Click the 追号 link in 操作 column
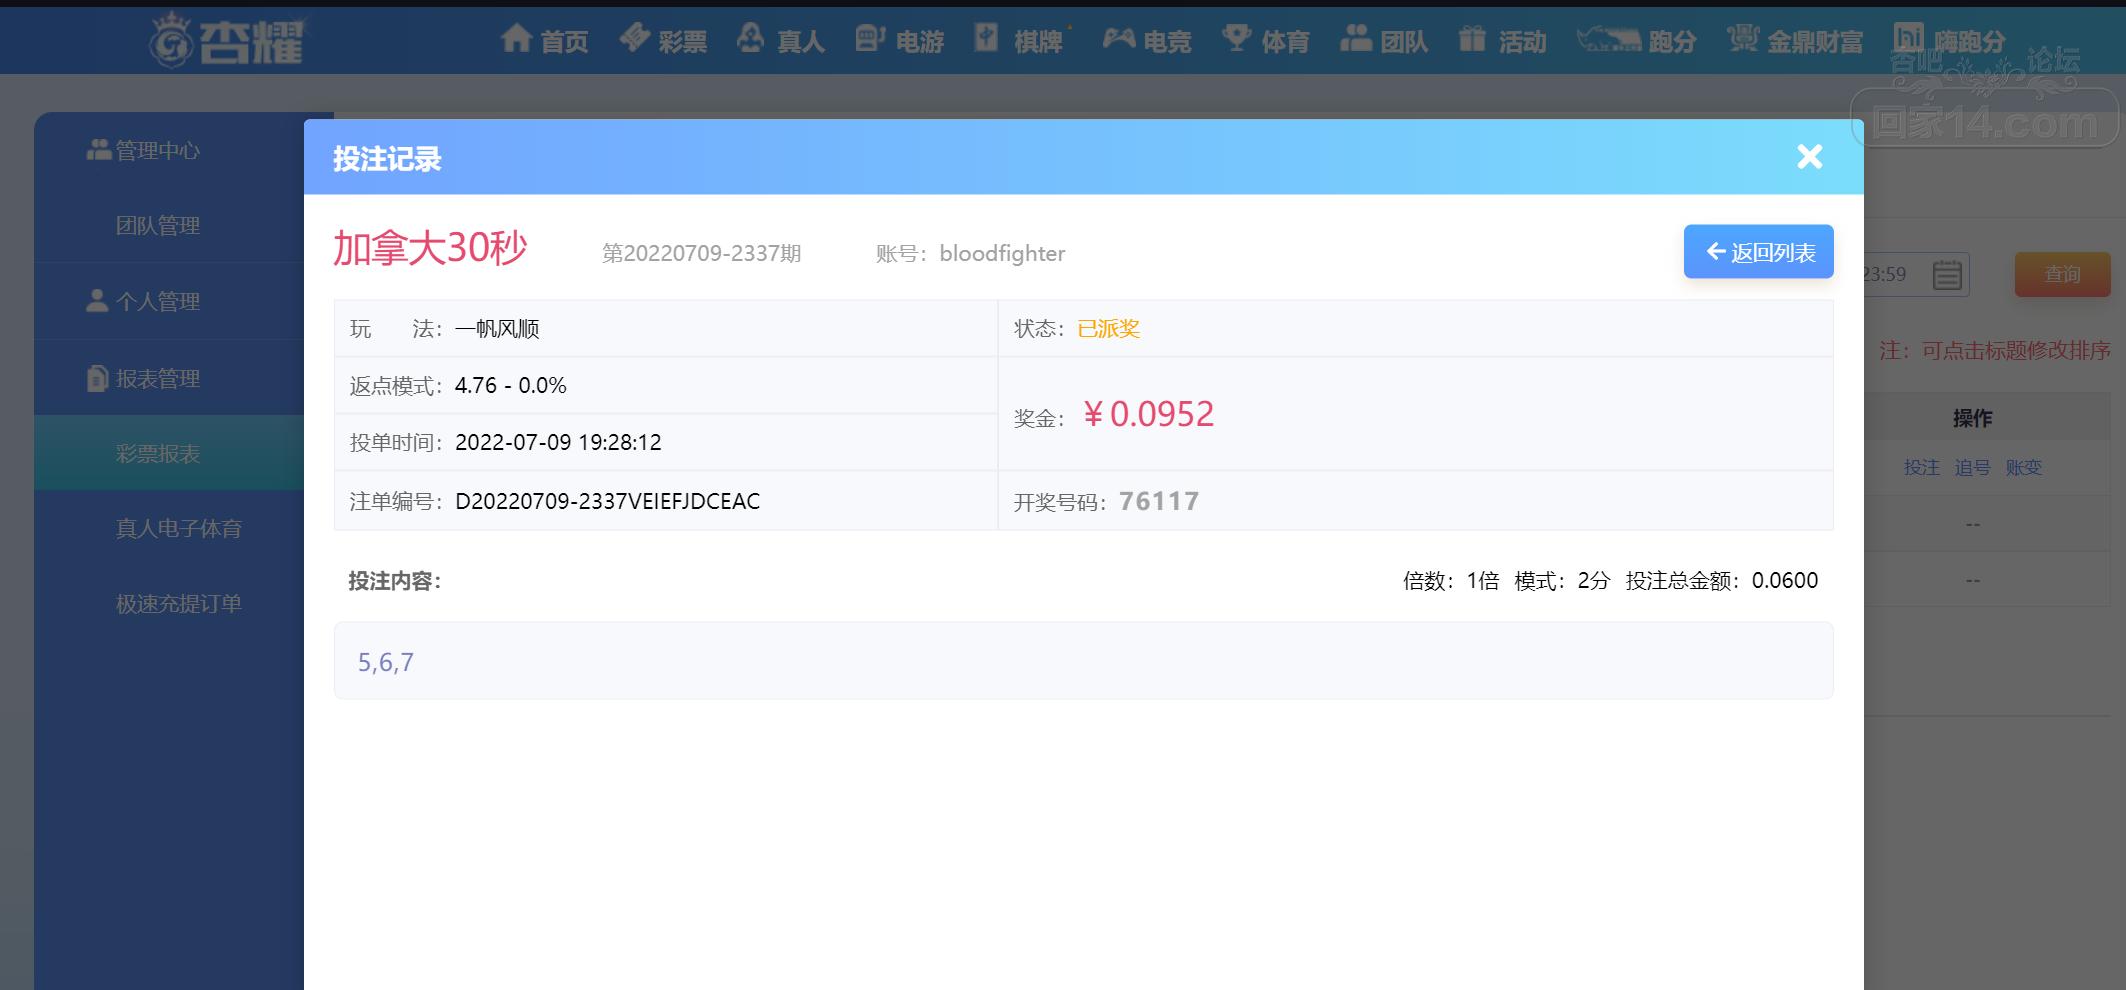 [x=1972, y=468]
